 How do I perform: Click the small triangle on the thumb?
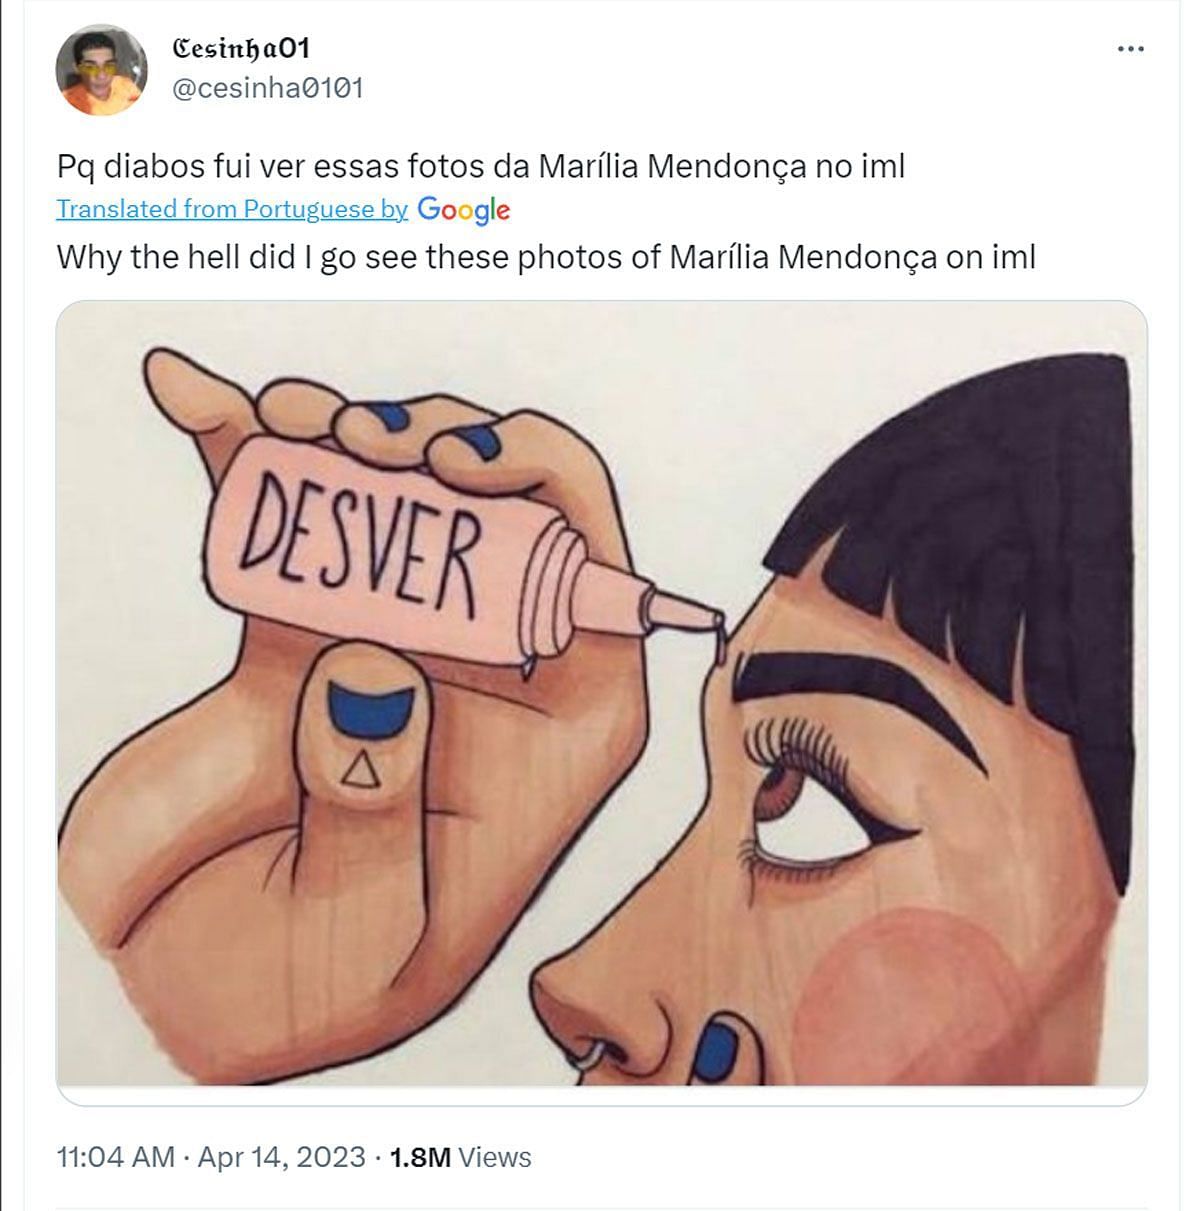(366, 769)
